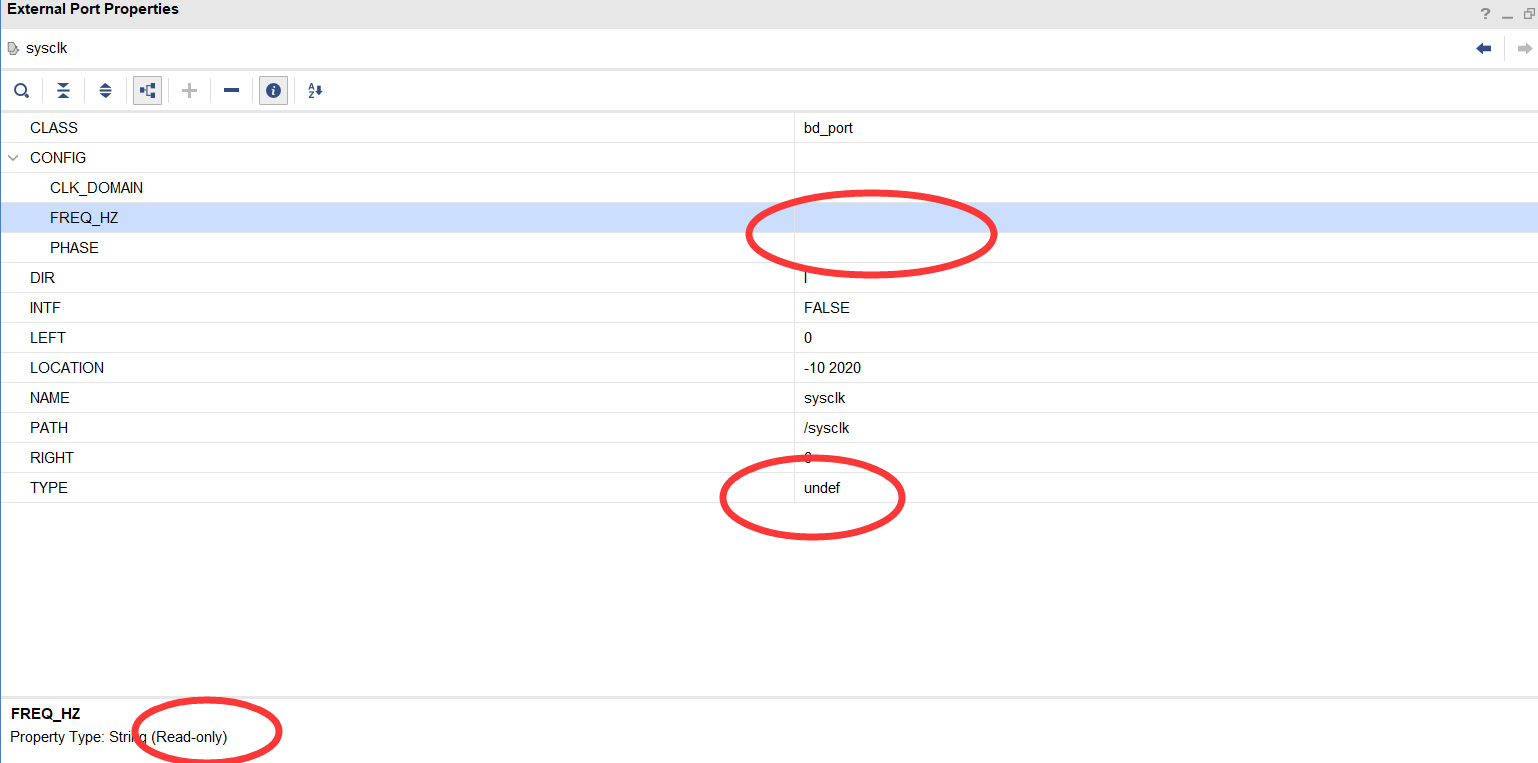Expand the CLK_DOMAIN property entry
The width and height of the screenshot is (1538, 763).
pos(96,187)
